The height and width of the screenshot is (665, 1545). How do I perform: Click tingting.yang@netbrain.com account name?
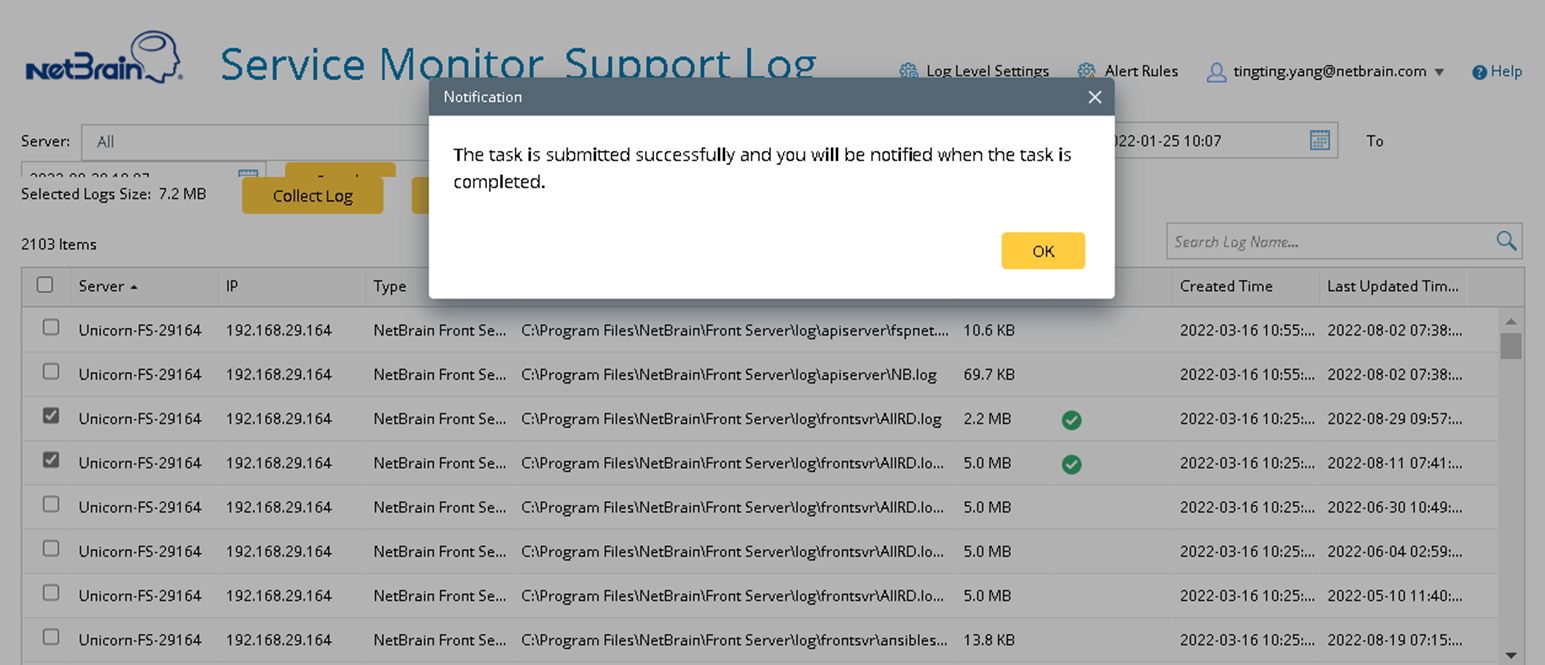[x=1329, y=71]
